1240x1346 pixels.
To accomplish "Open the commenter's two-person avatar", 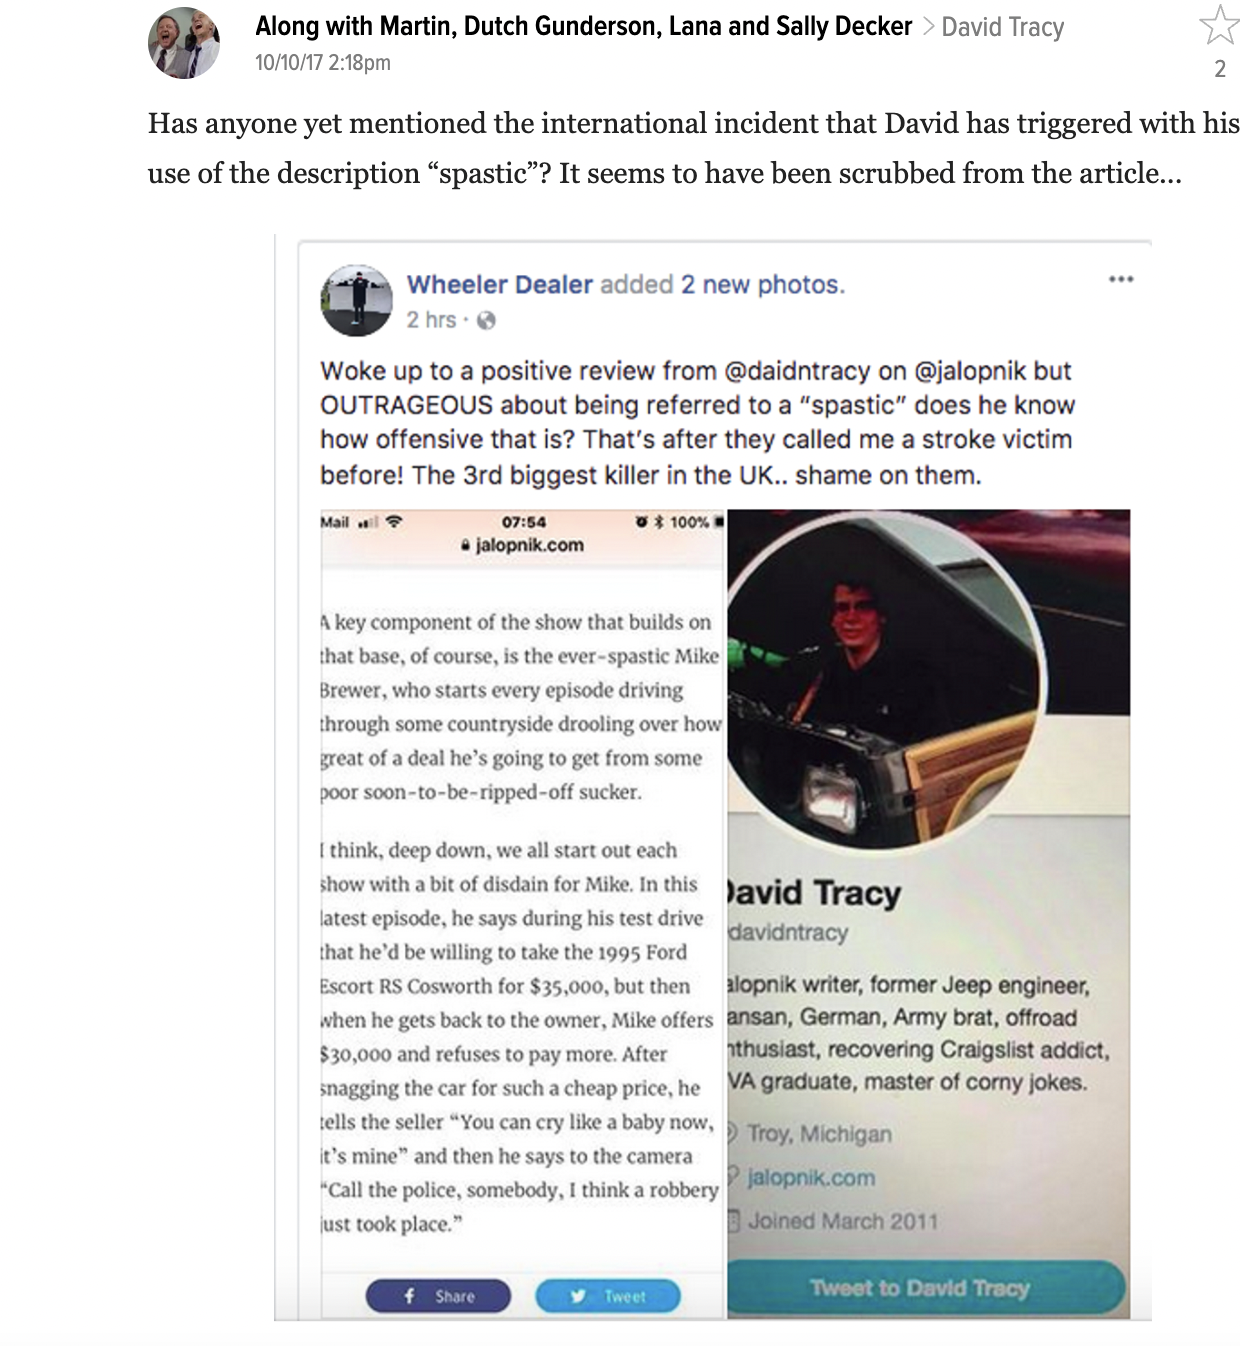I will click(184, 42).
